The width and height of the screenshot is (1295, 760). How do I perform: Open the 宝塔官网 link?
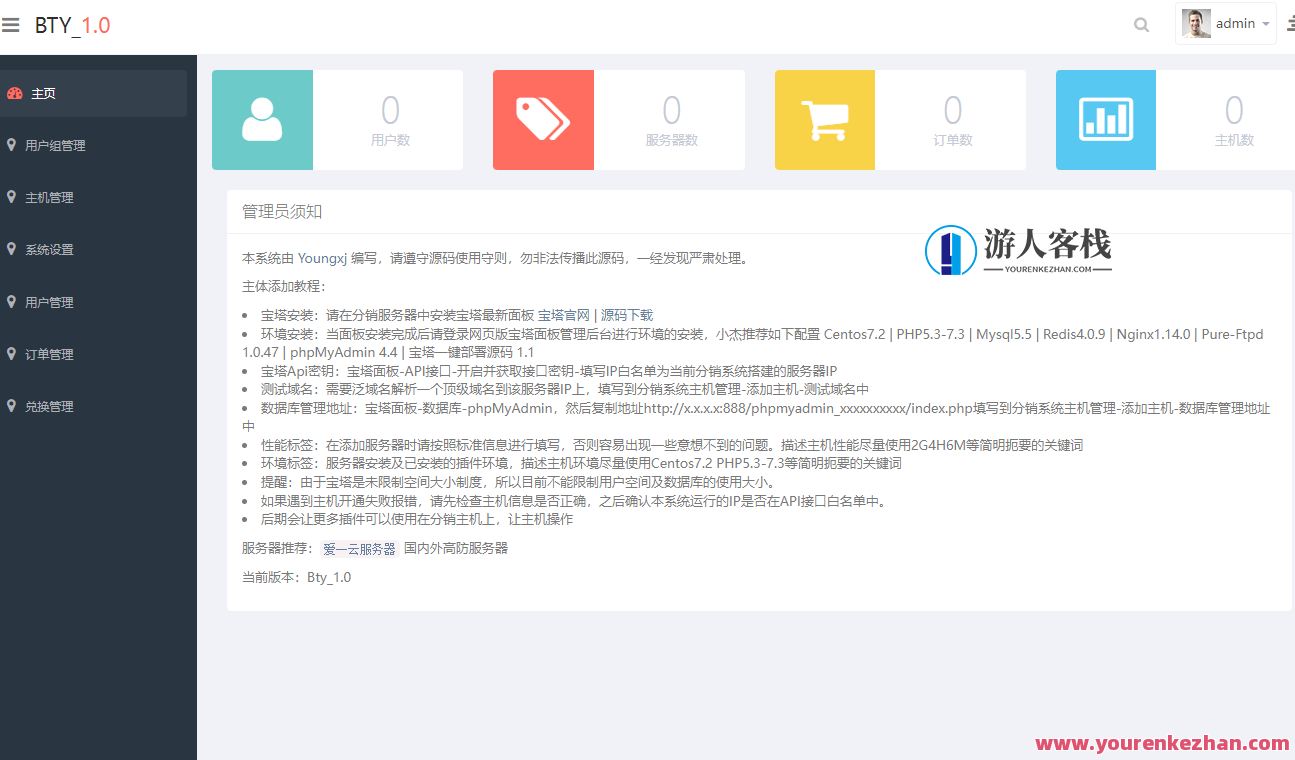coord(565,314)
